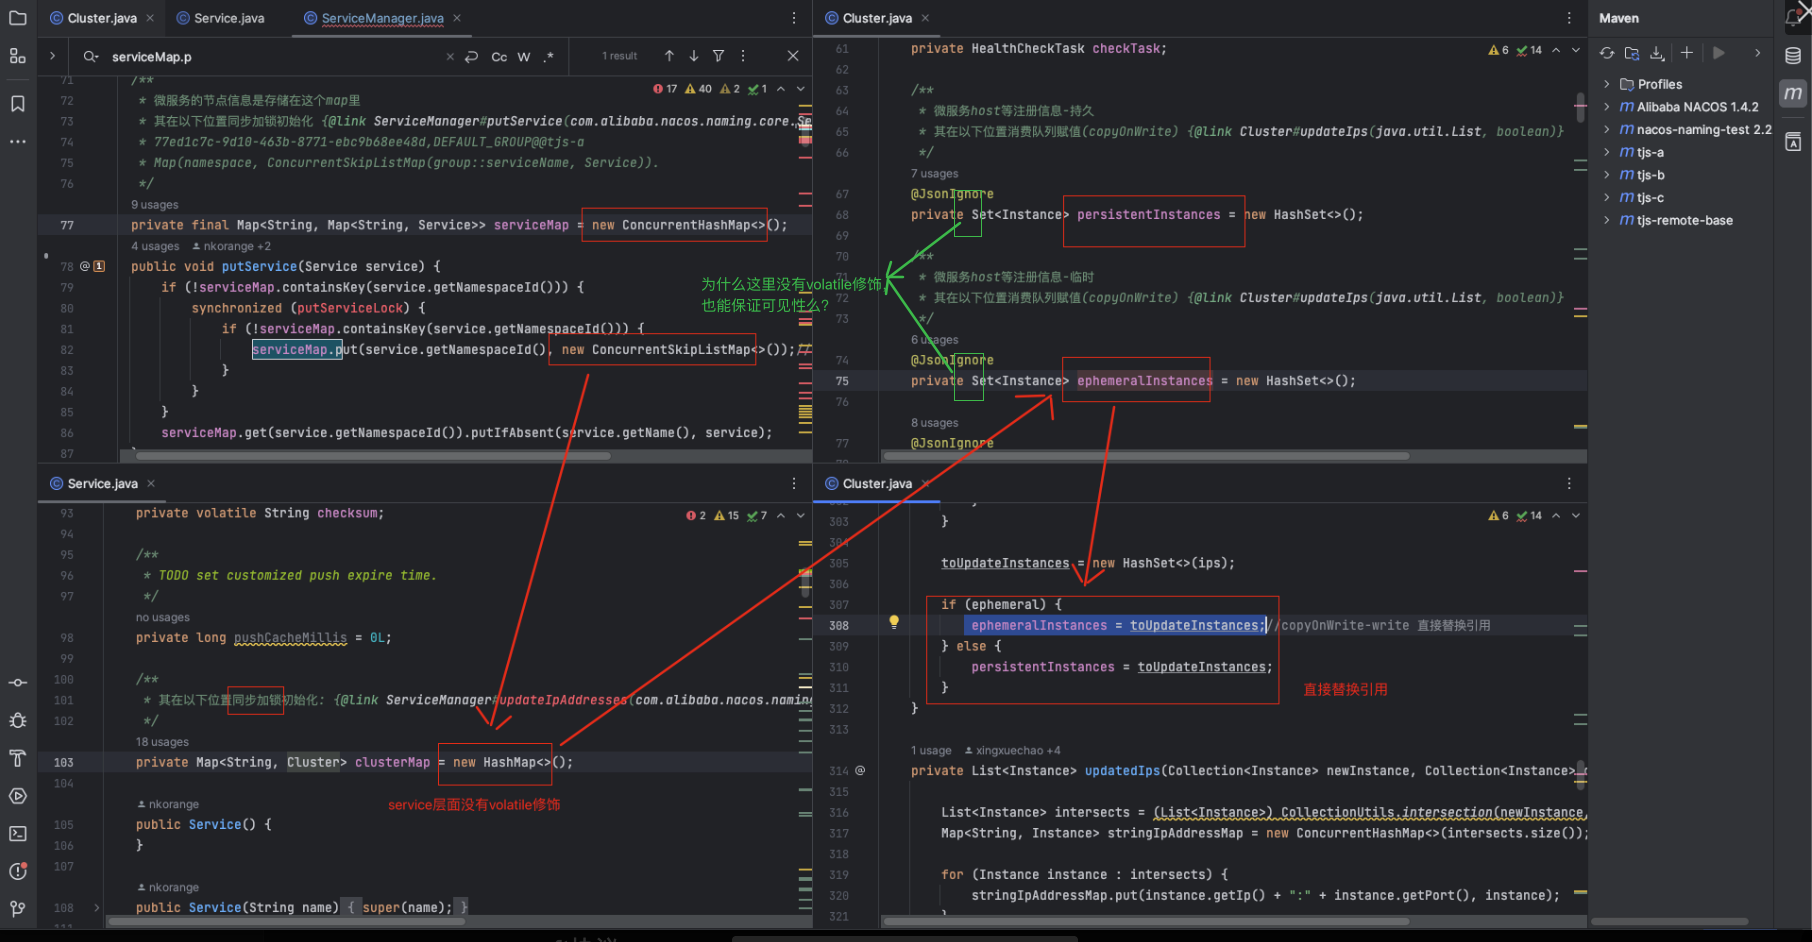Screen dimensions: 1812x942
Task: Click Download Sources Maven icon
Action: pos(1657,53)
